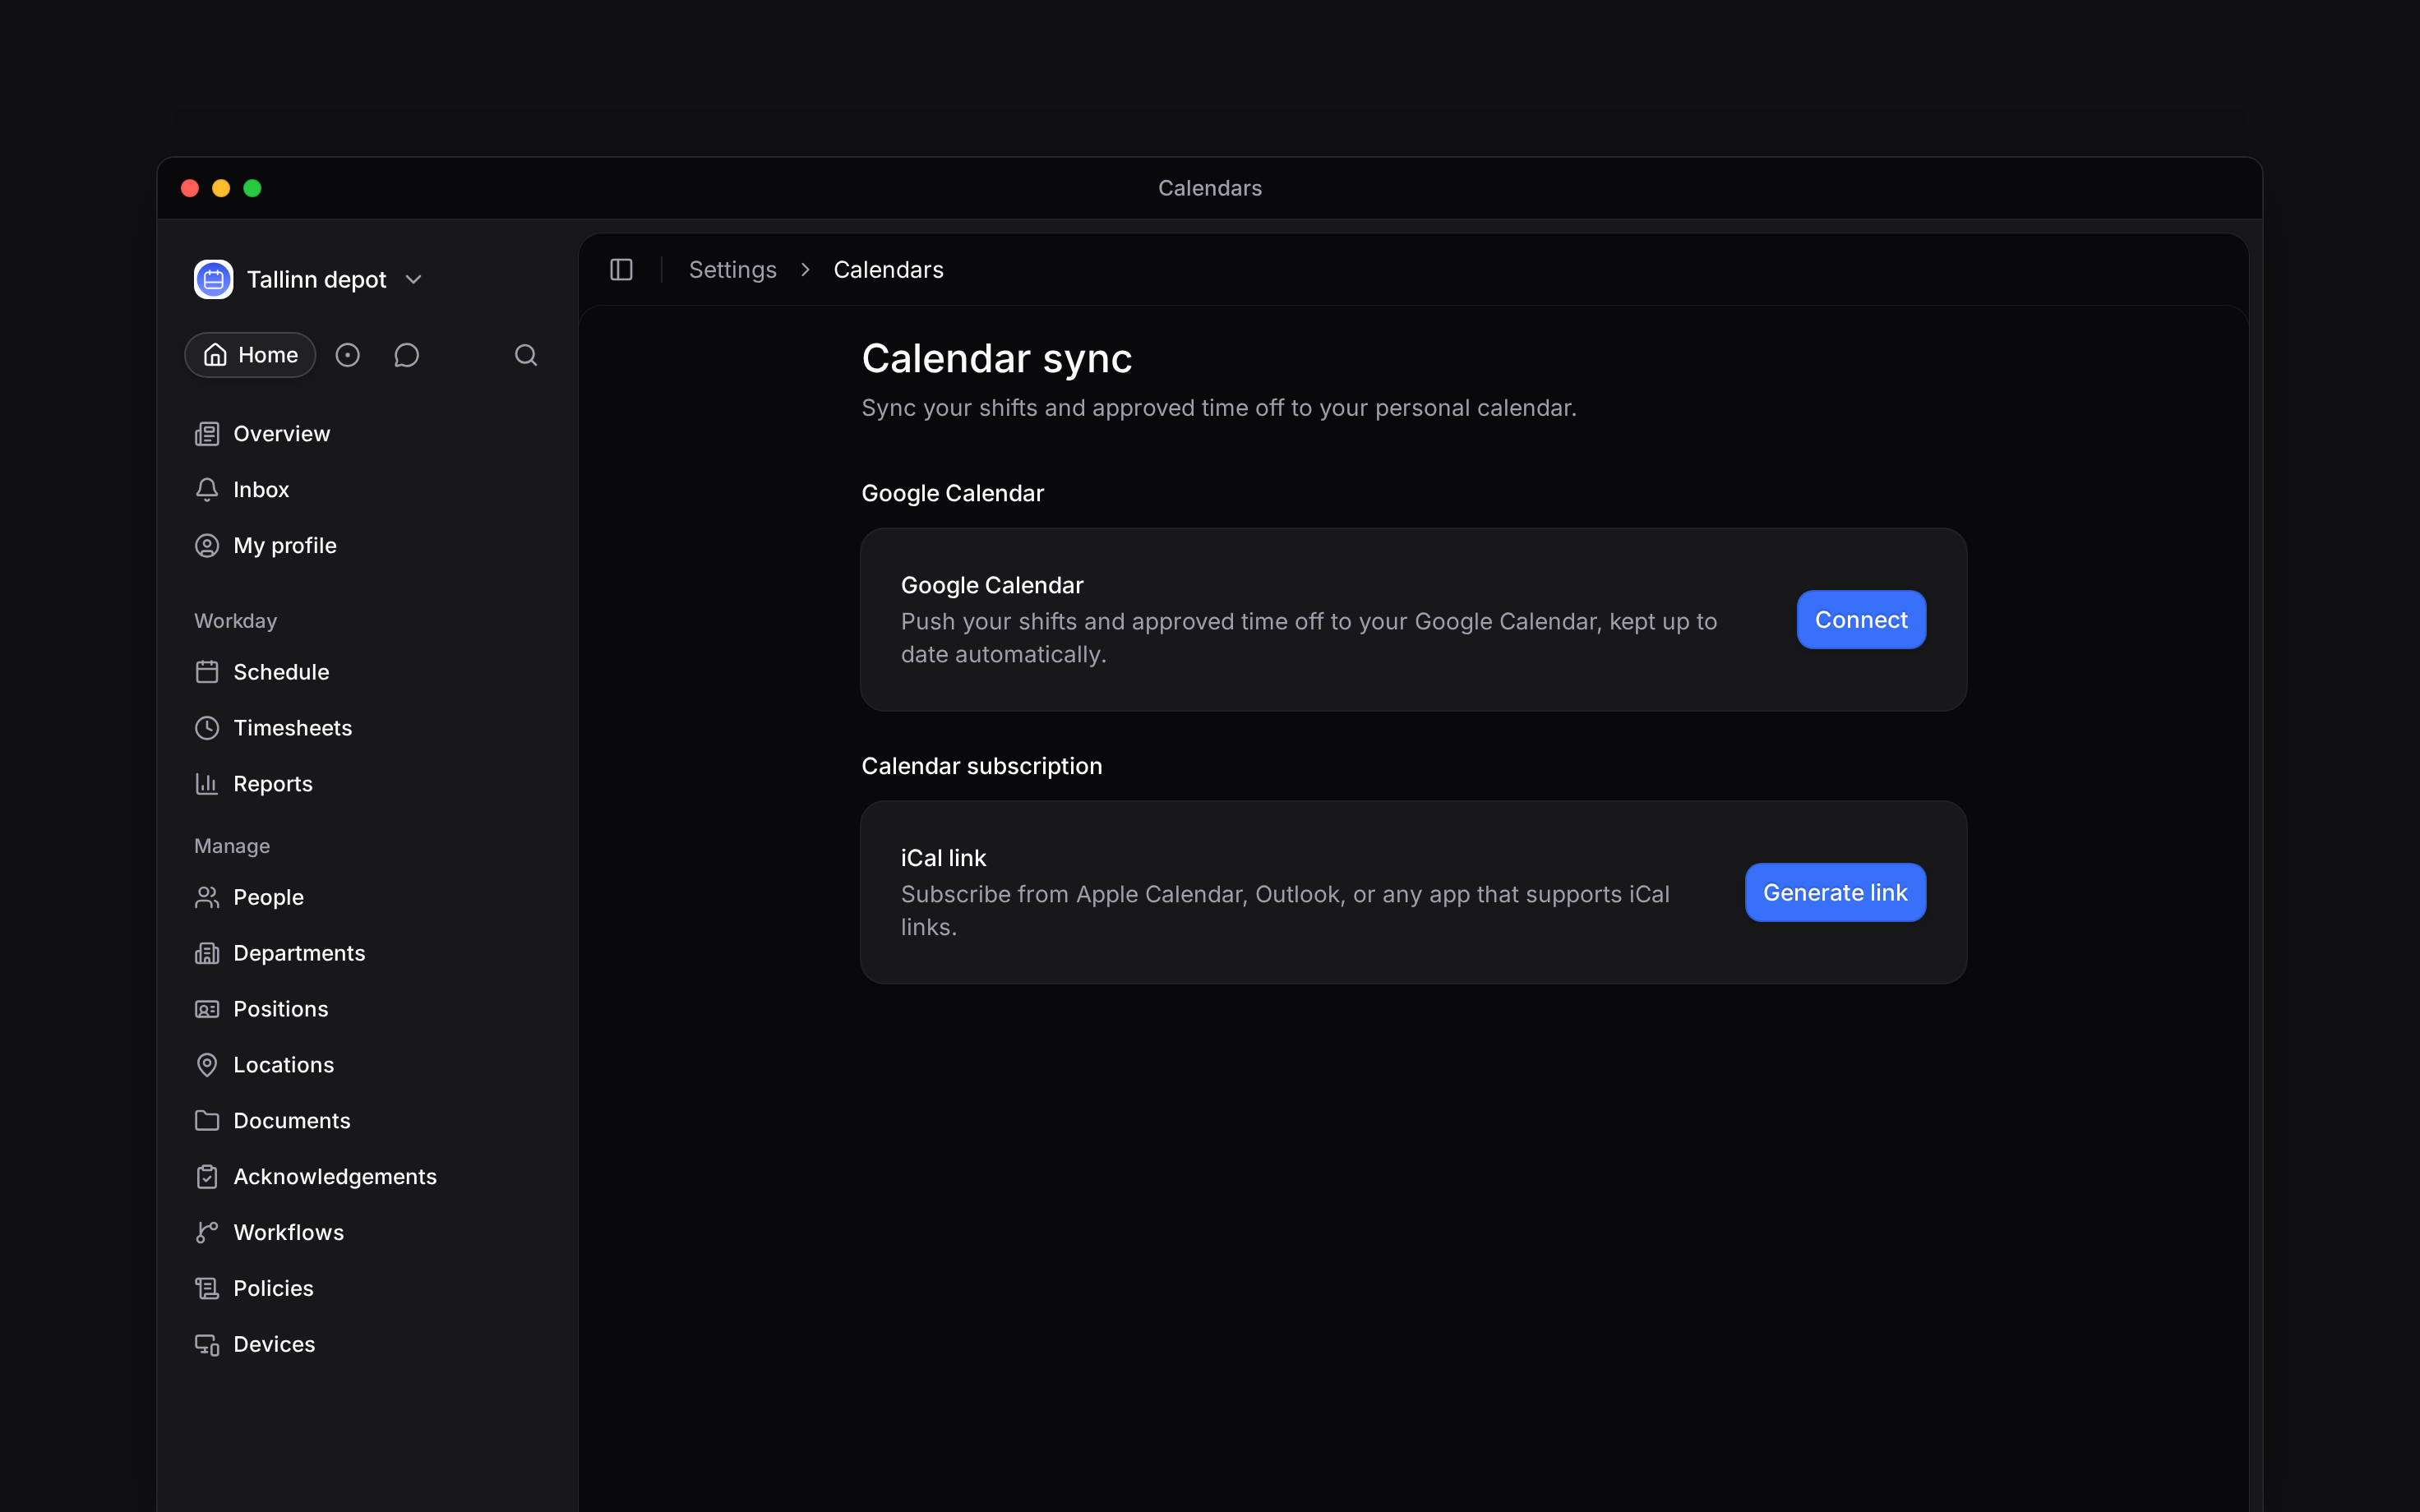2420x1512 pixels.
Task: Click the Timesheets clock icon
Action: pos(207,728)
